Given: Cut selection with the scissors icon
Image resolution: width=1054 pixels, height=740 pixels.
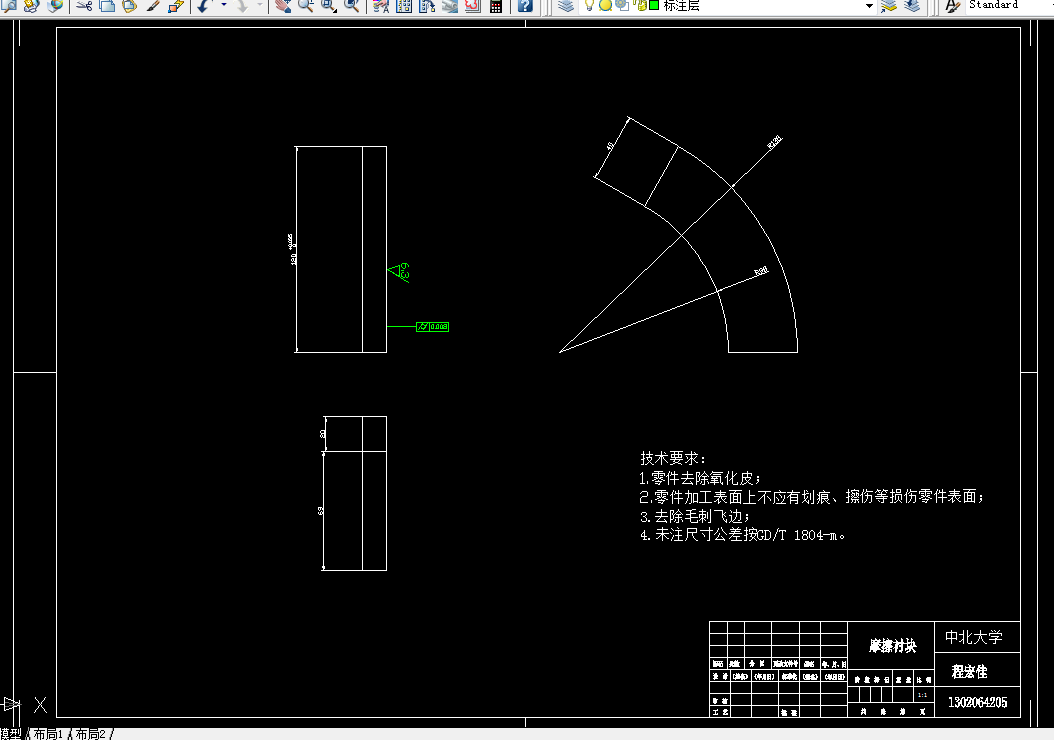Looking at the screenshot, I should (x=83, y=5).
